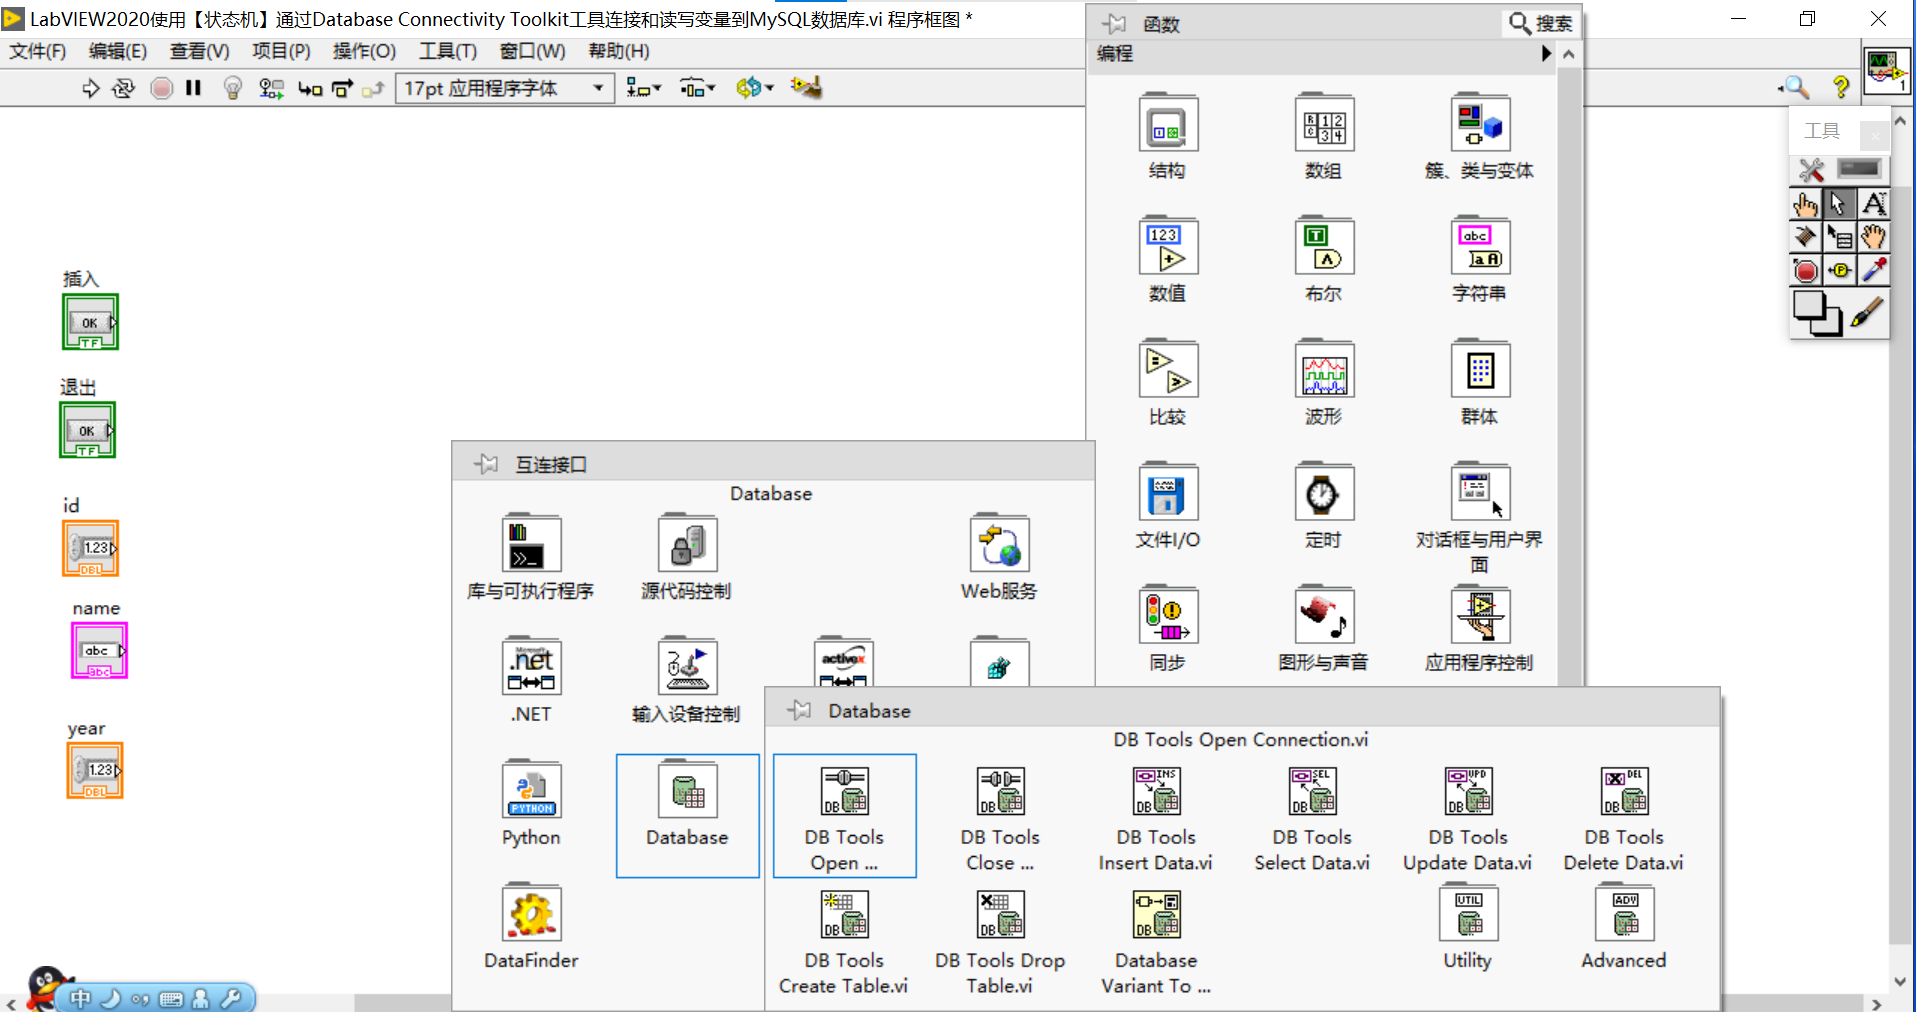Toggle the 插入 Boolean constant value
The image size is (1916, 1012).
coord(90,322)
